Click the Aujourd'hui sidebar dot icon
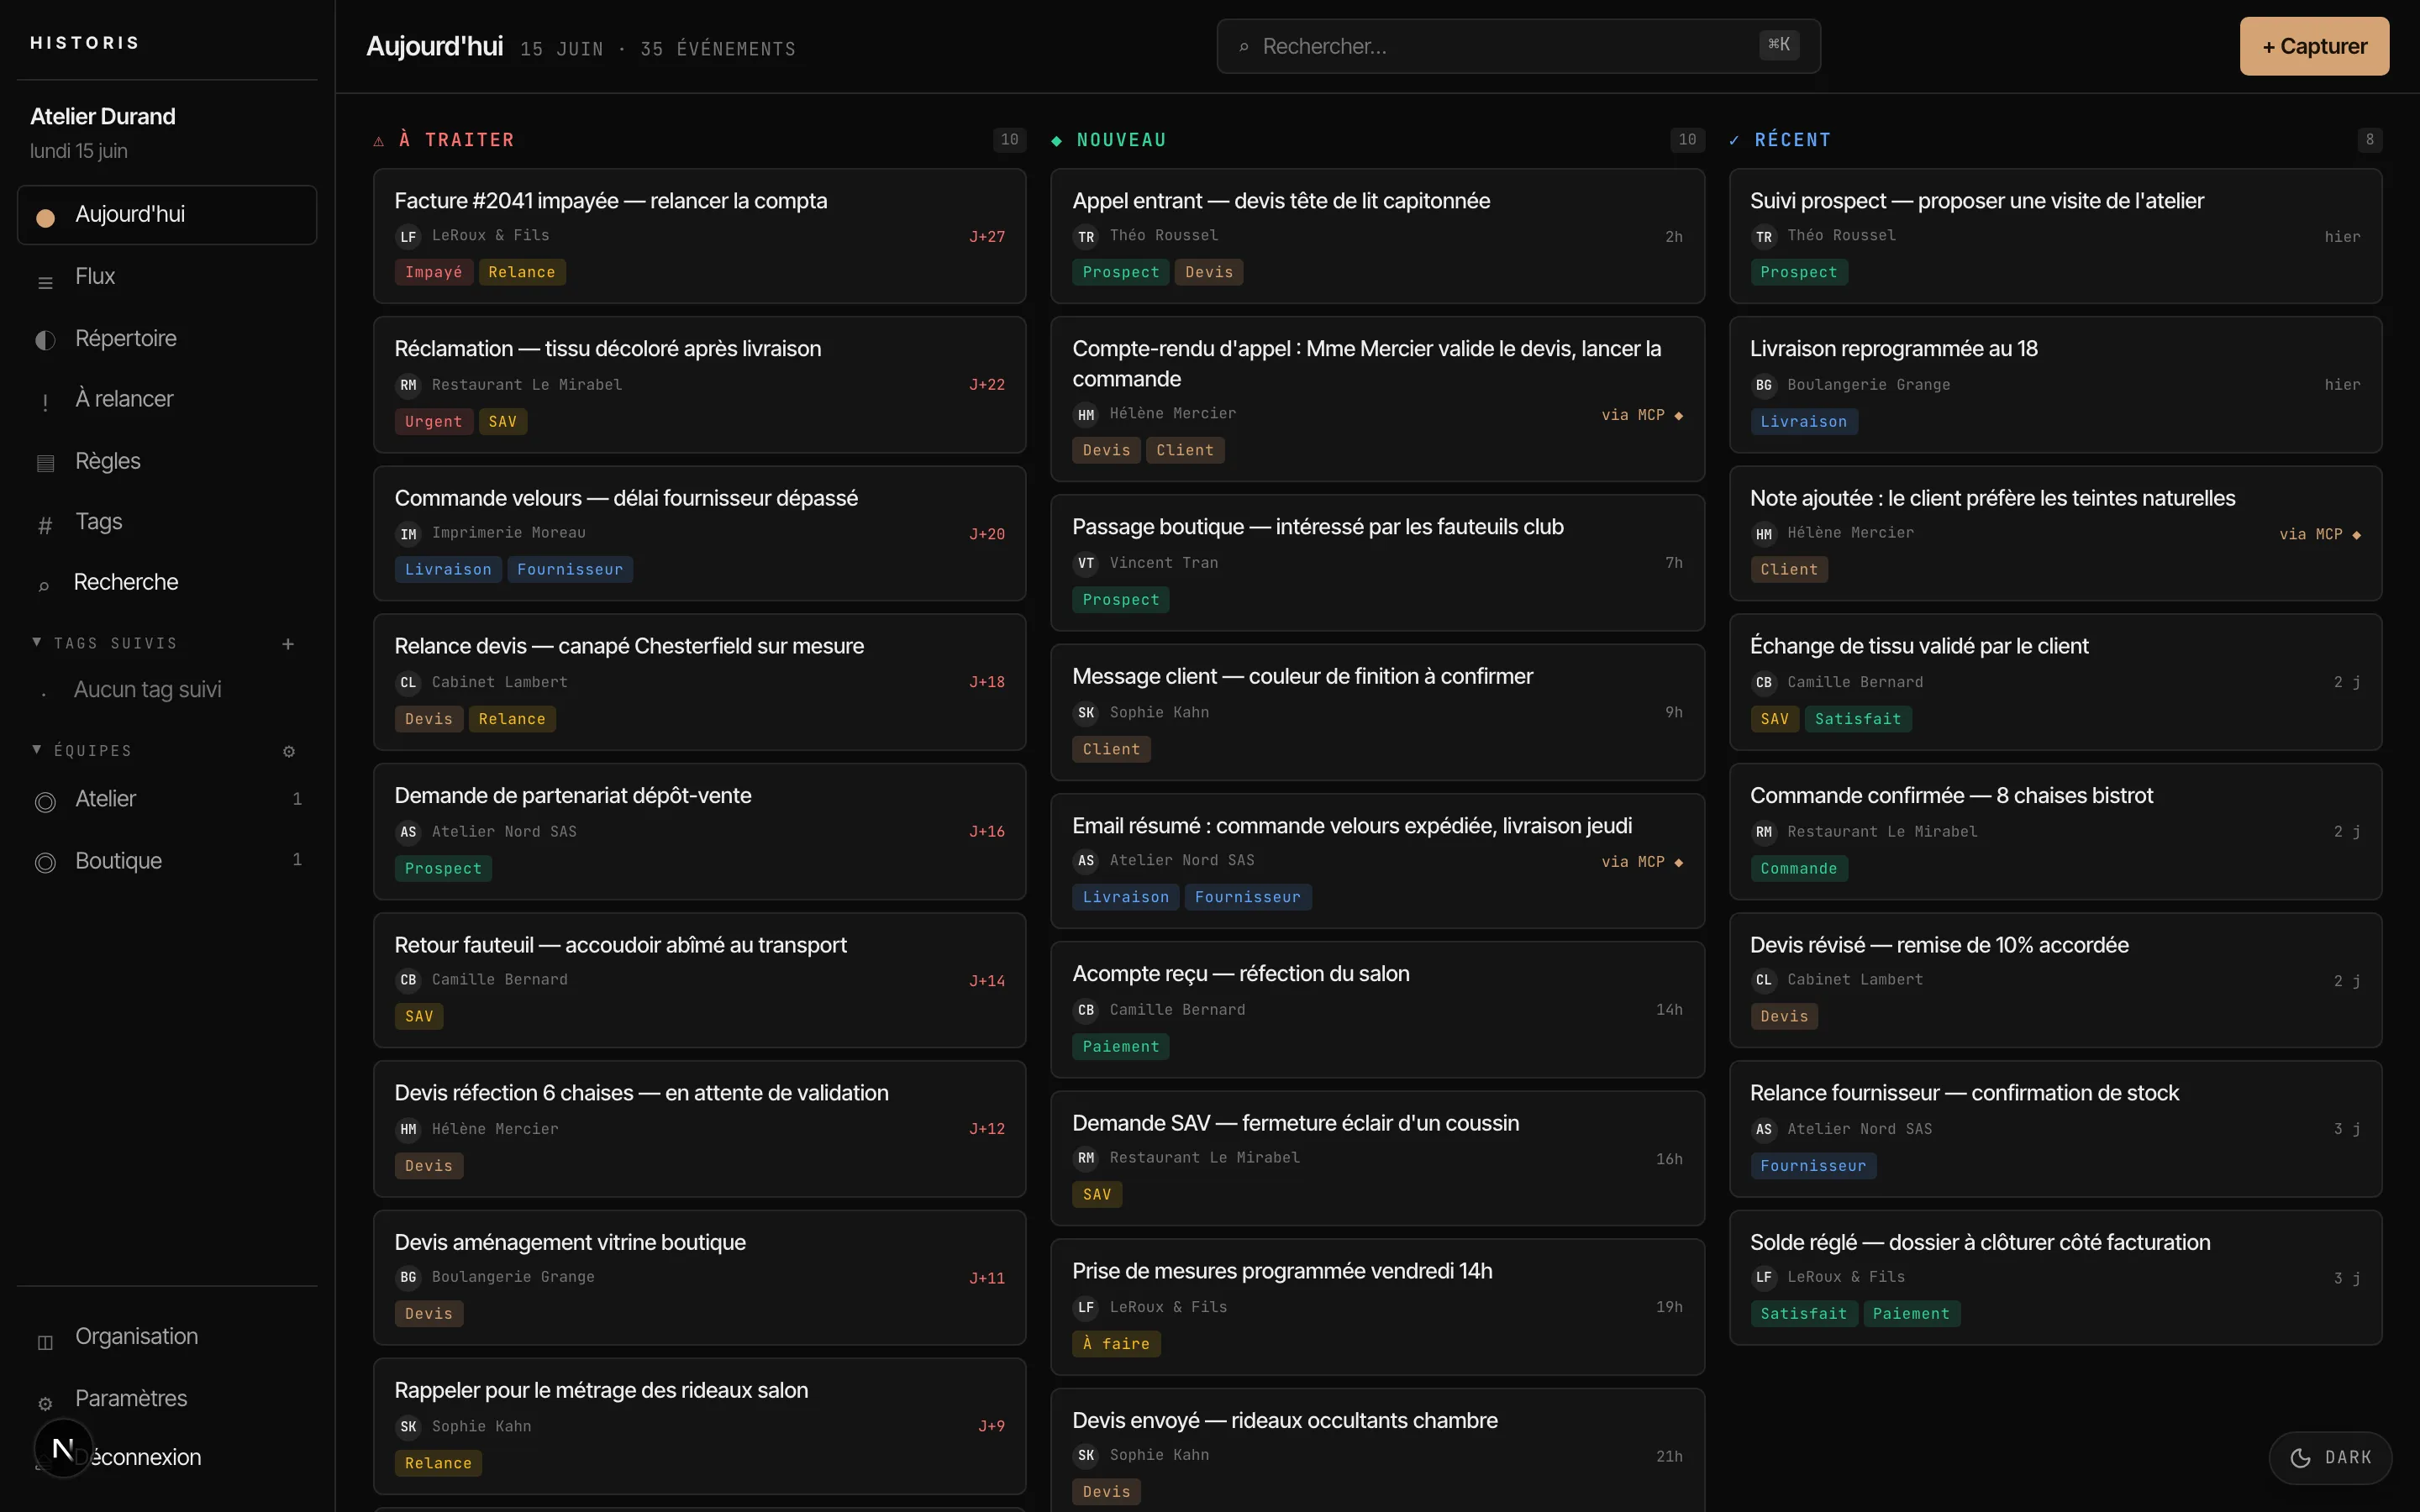Screen dimensions: 2420x1512 (x=45, y=217)
